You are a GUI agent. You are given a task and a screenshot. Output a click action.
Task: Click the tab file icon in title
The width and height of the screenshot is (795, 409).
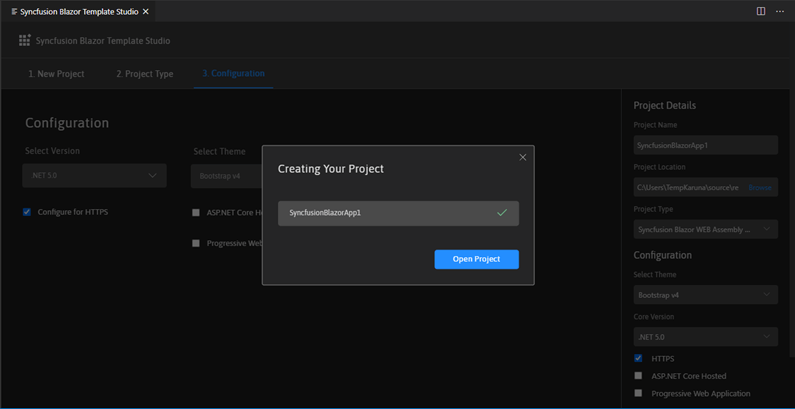point(13,12)
